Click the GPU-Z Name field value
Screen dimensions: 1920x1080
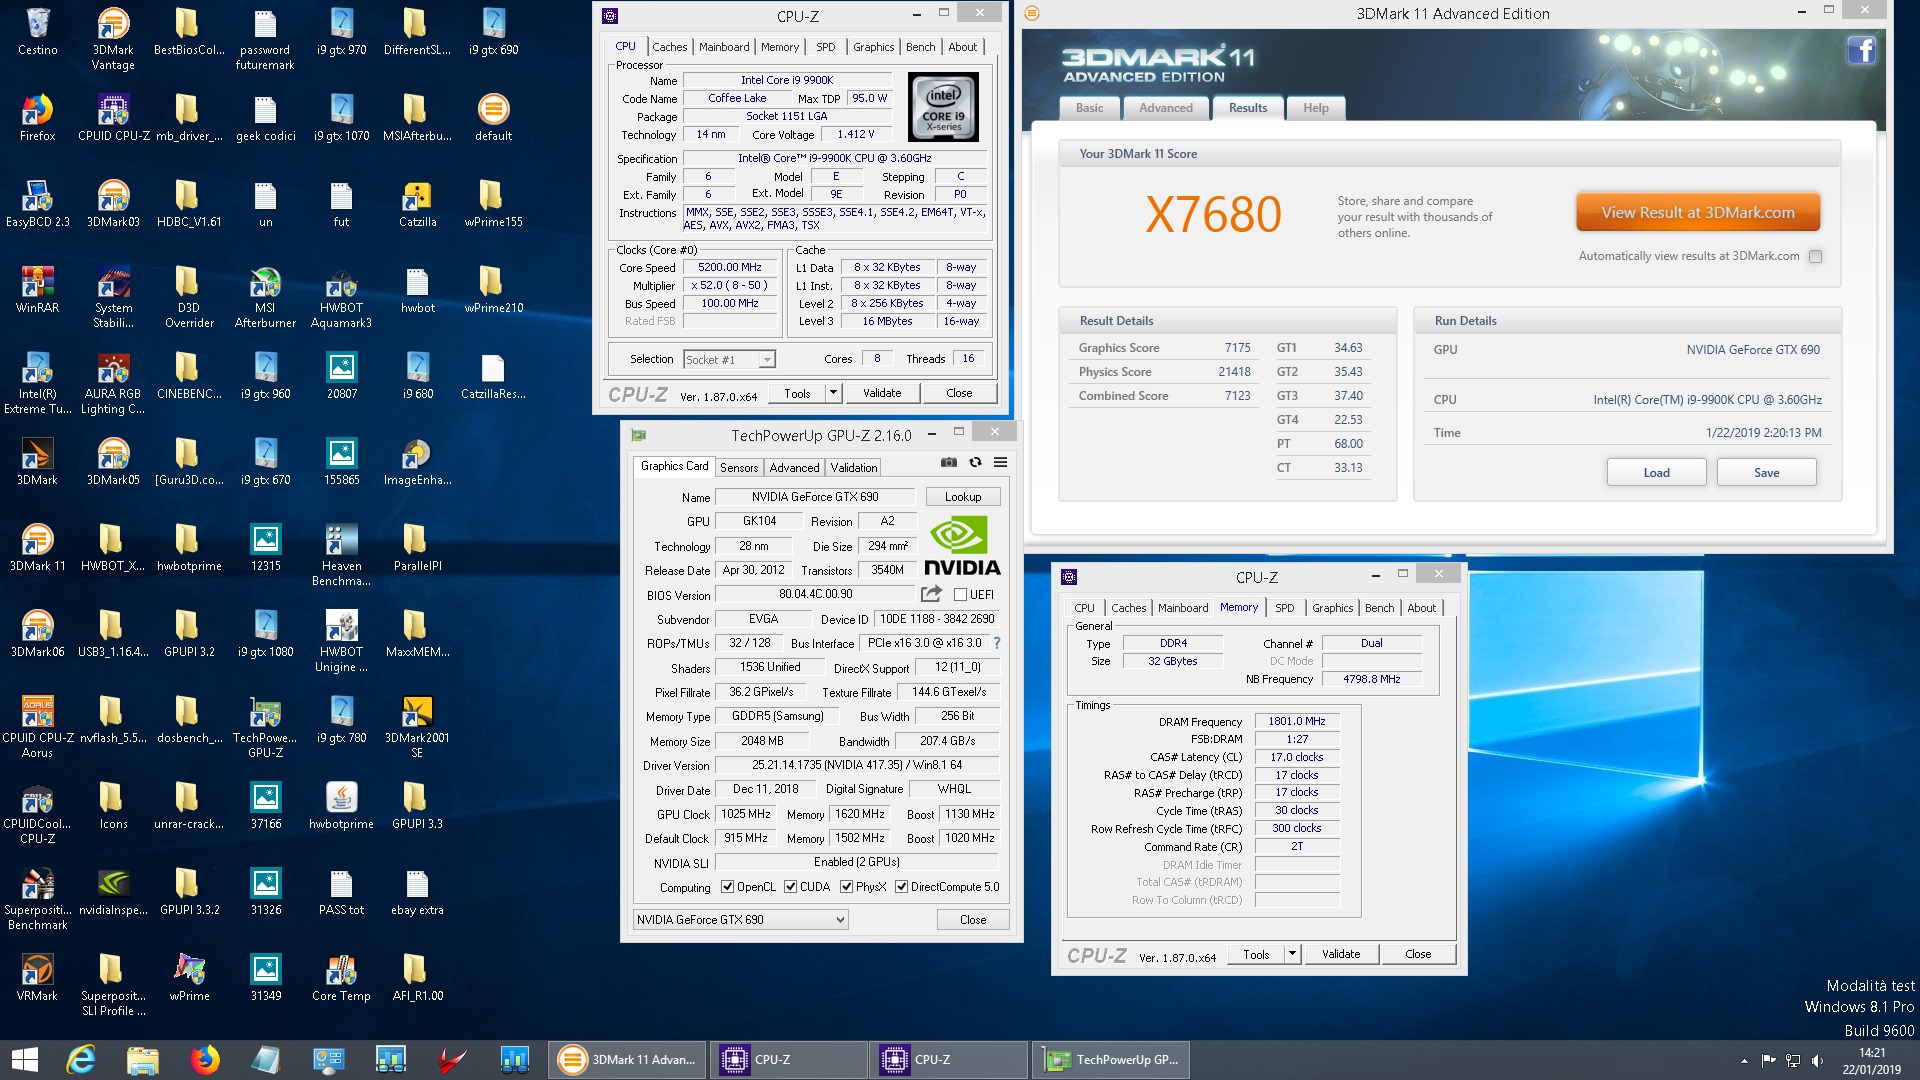click(x=815, y=497)
